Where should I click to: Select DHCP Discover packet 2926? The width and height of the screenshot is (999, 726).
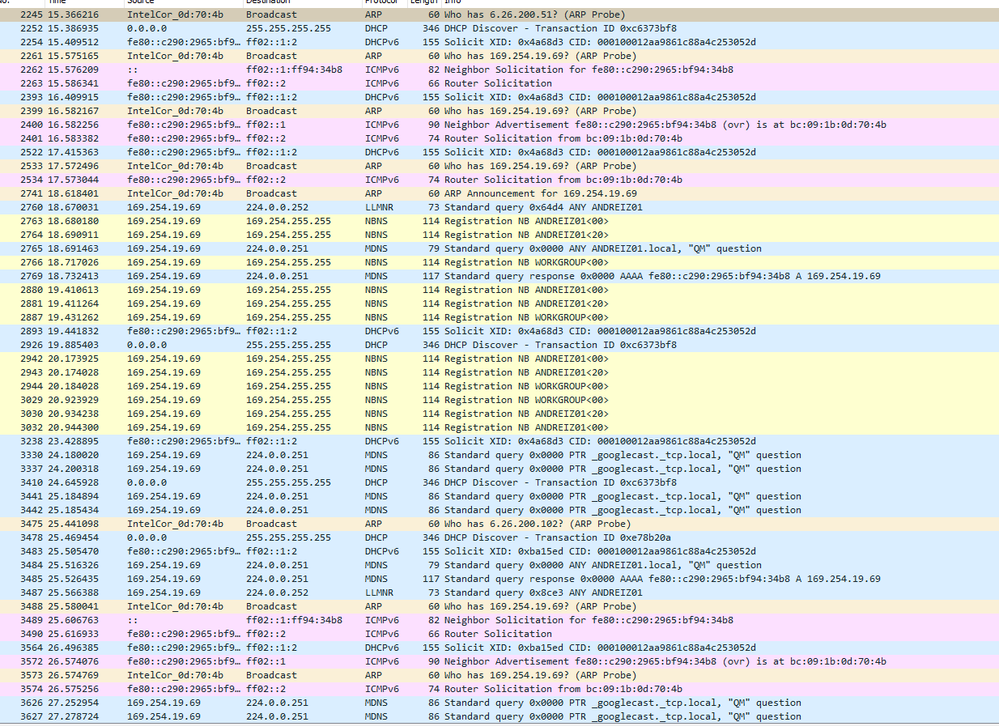(x=500, y=345)
